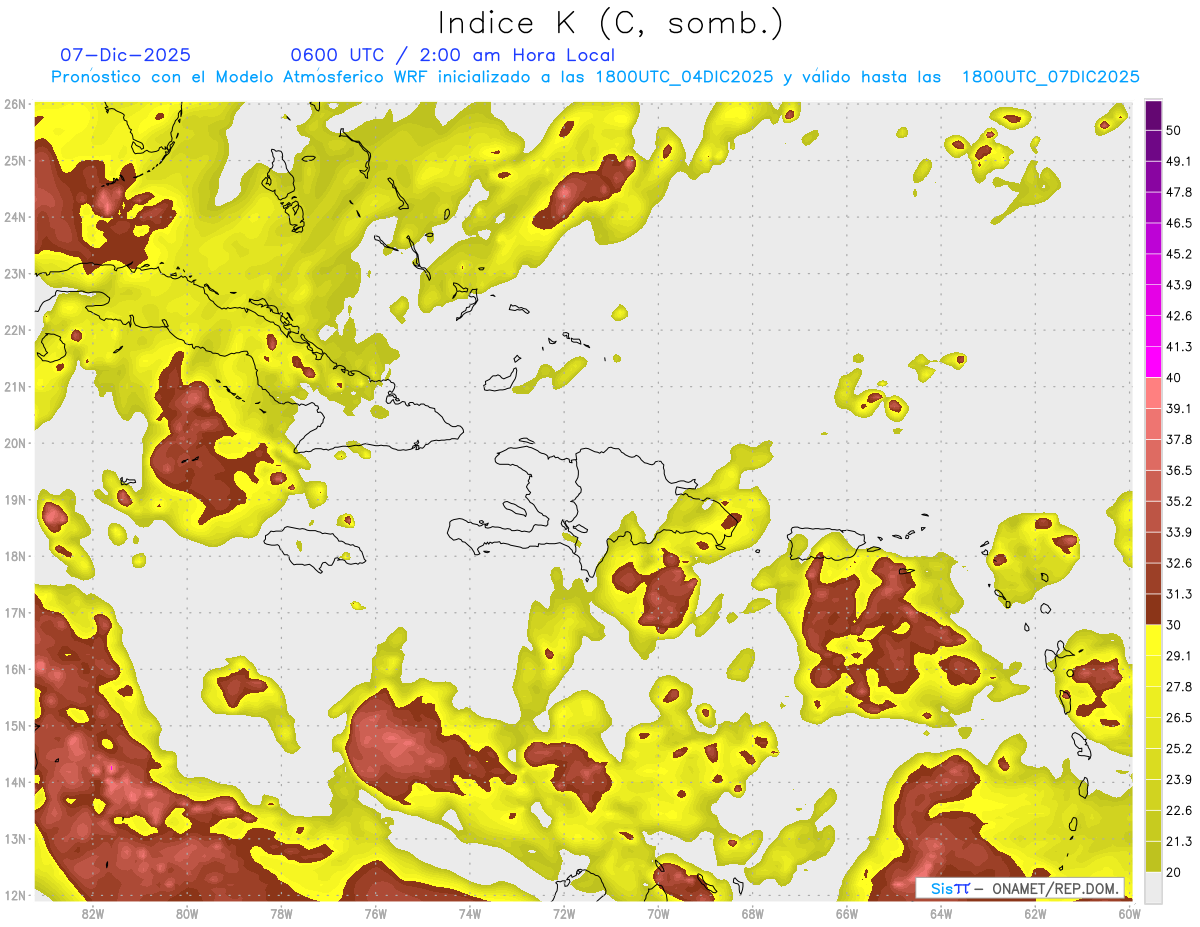Click the colorbar label "21.3"
1200x927 pixels.
click(x=1178, y=841)
